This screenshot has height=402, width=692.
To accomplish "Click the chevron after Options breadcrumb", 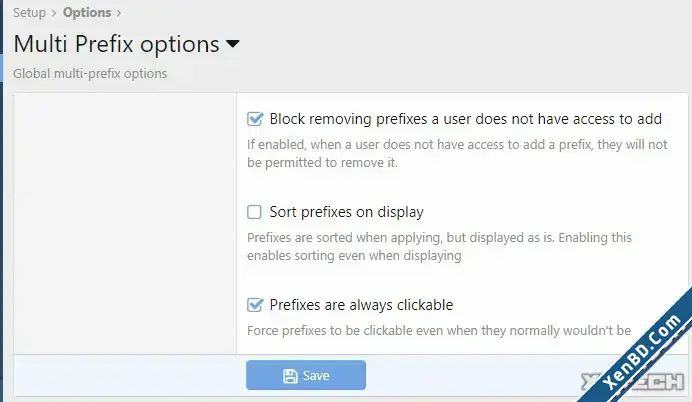I will tap(118, 13).
